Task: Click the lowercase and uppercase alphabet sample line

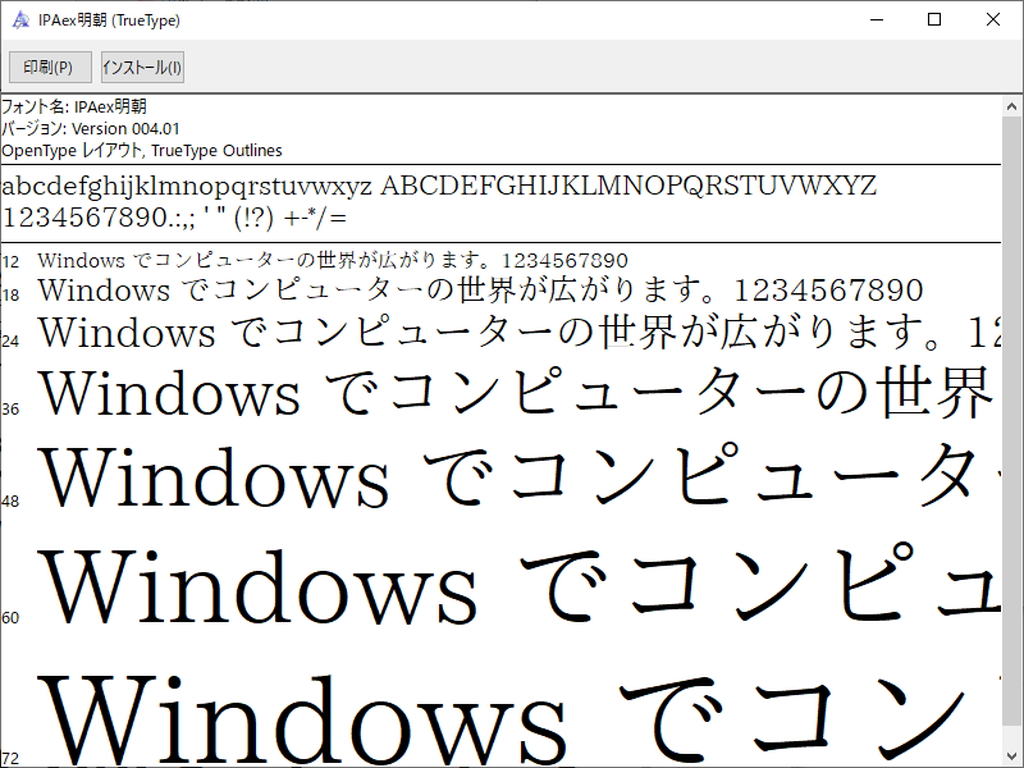Action: (439, 187)
